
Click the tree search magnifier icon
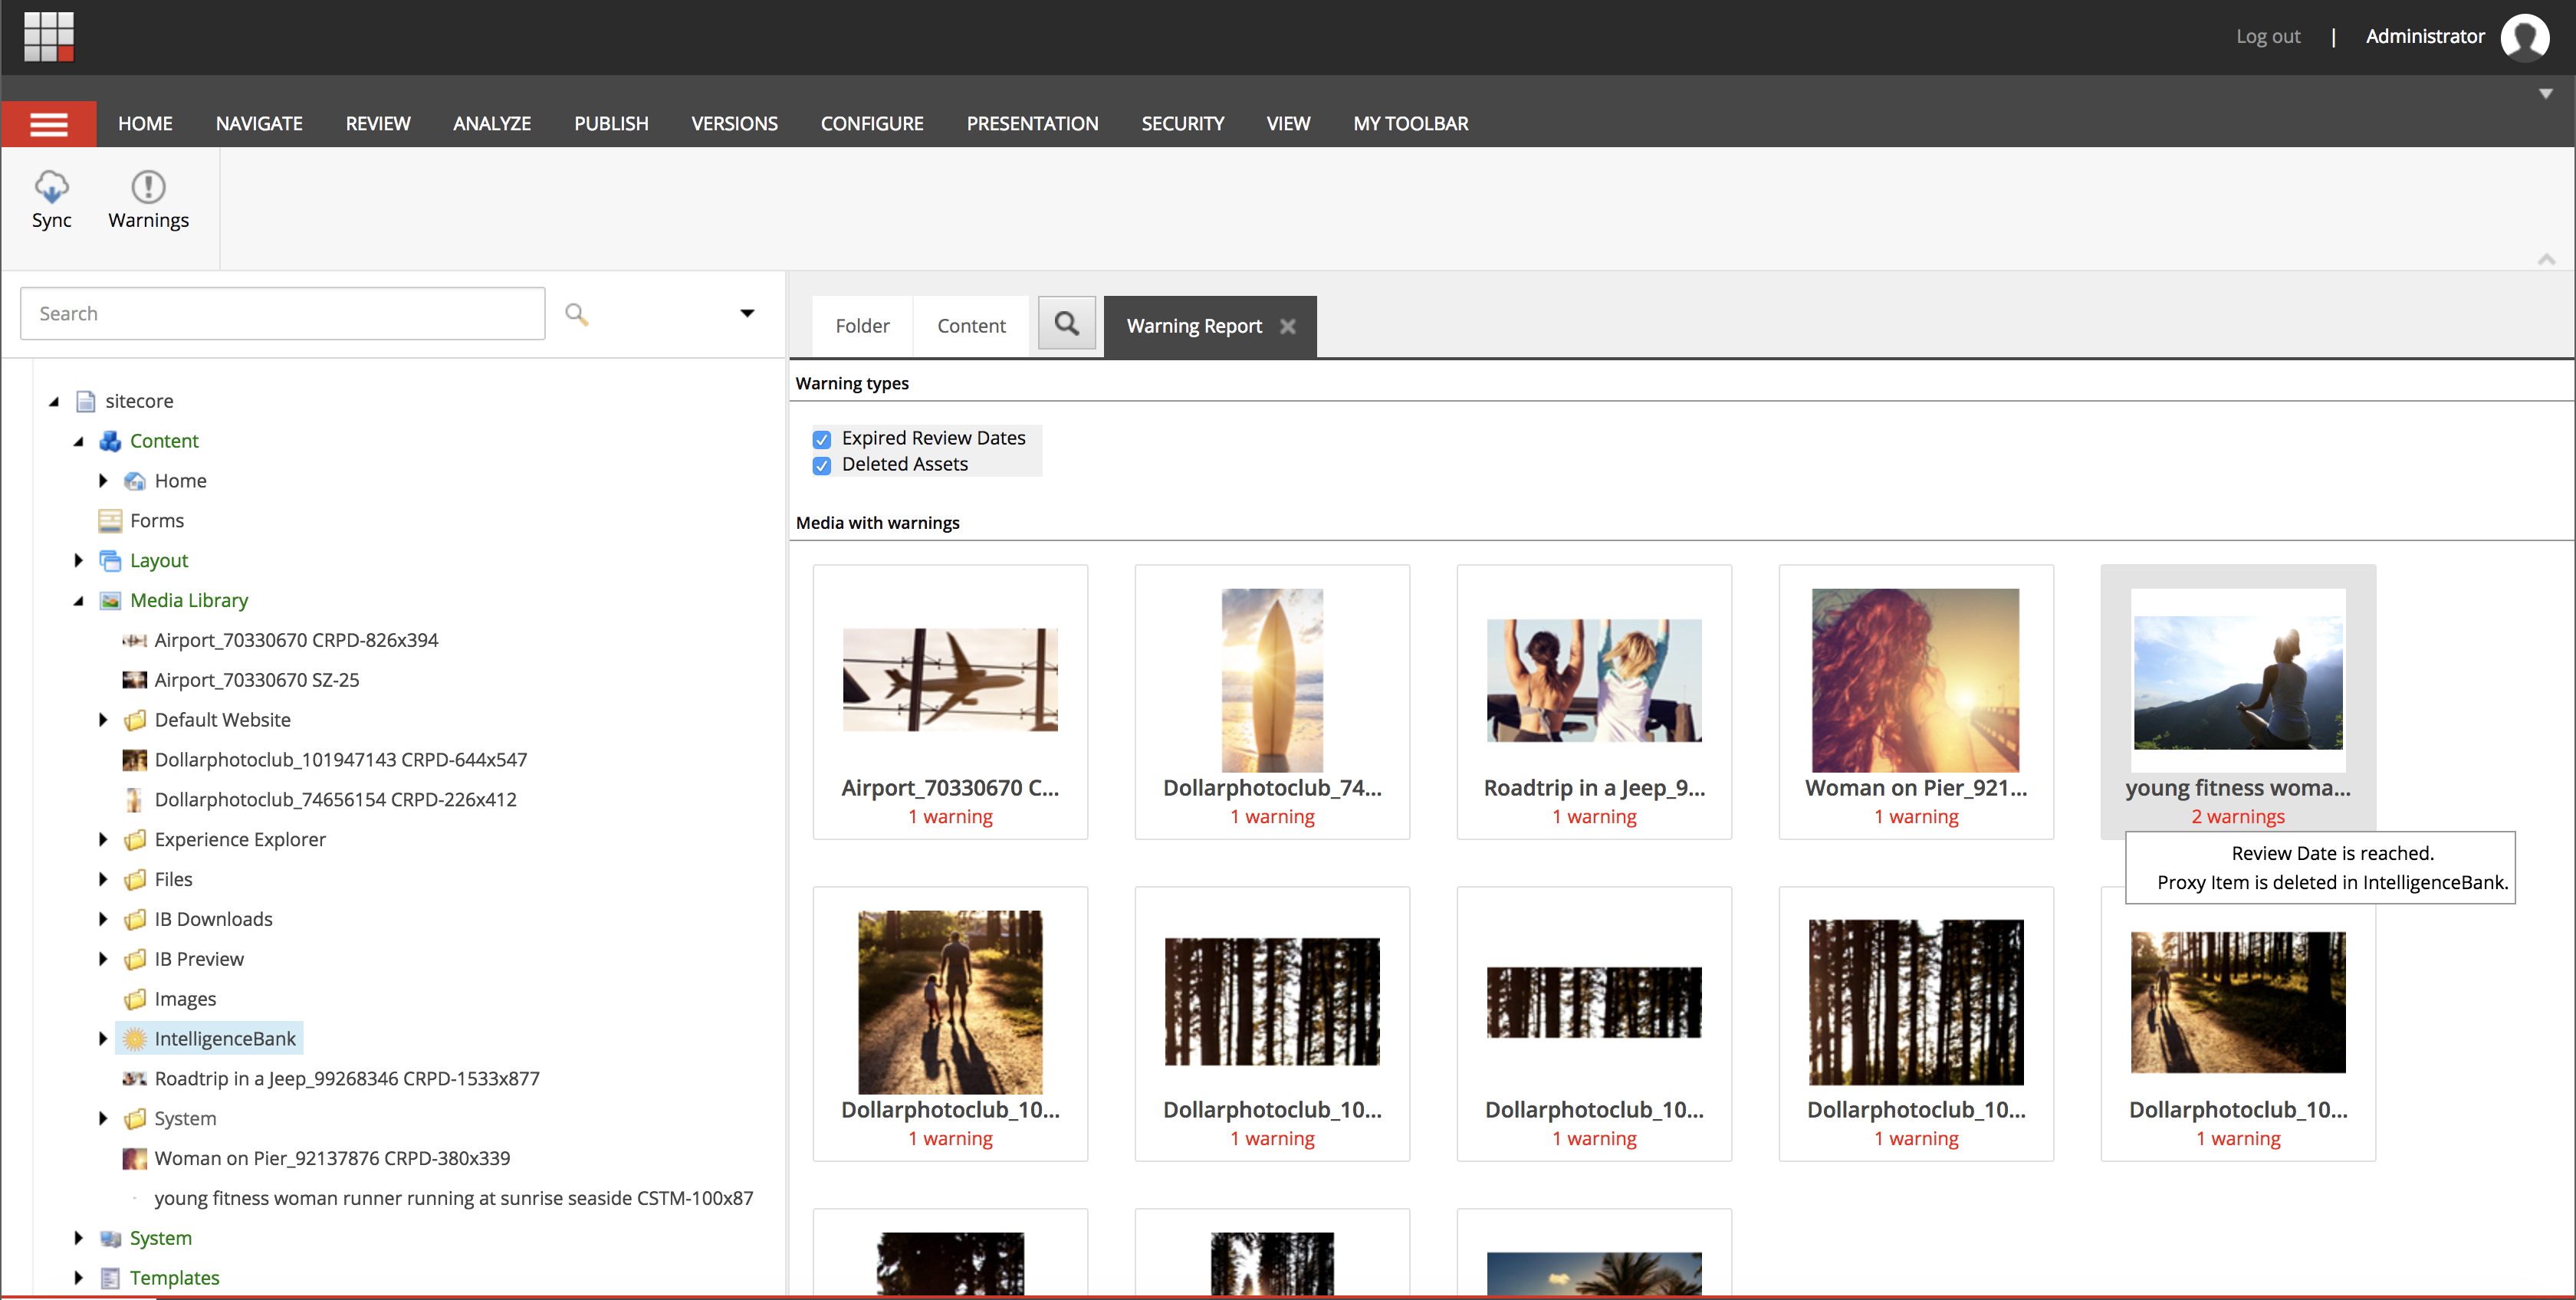coord(576,314)
